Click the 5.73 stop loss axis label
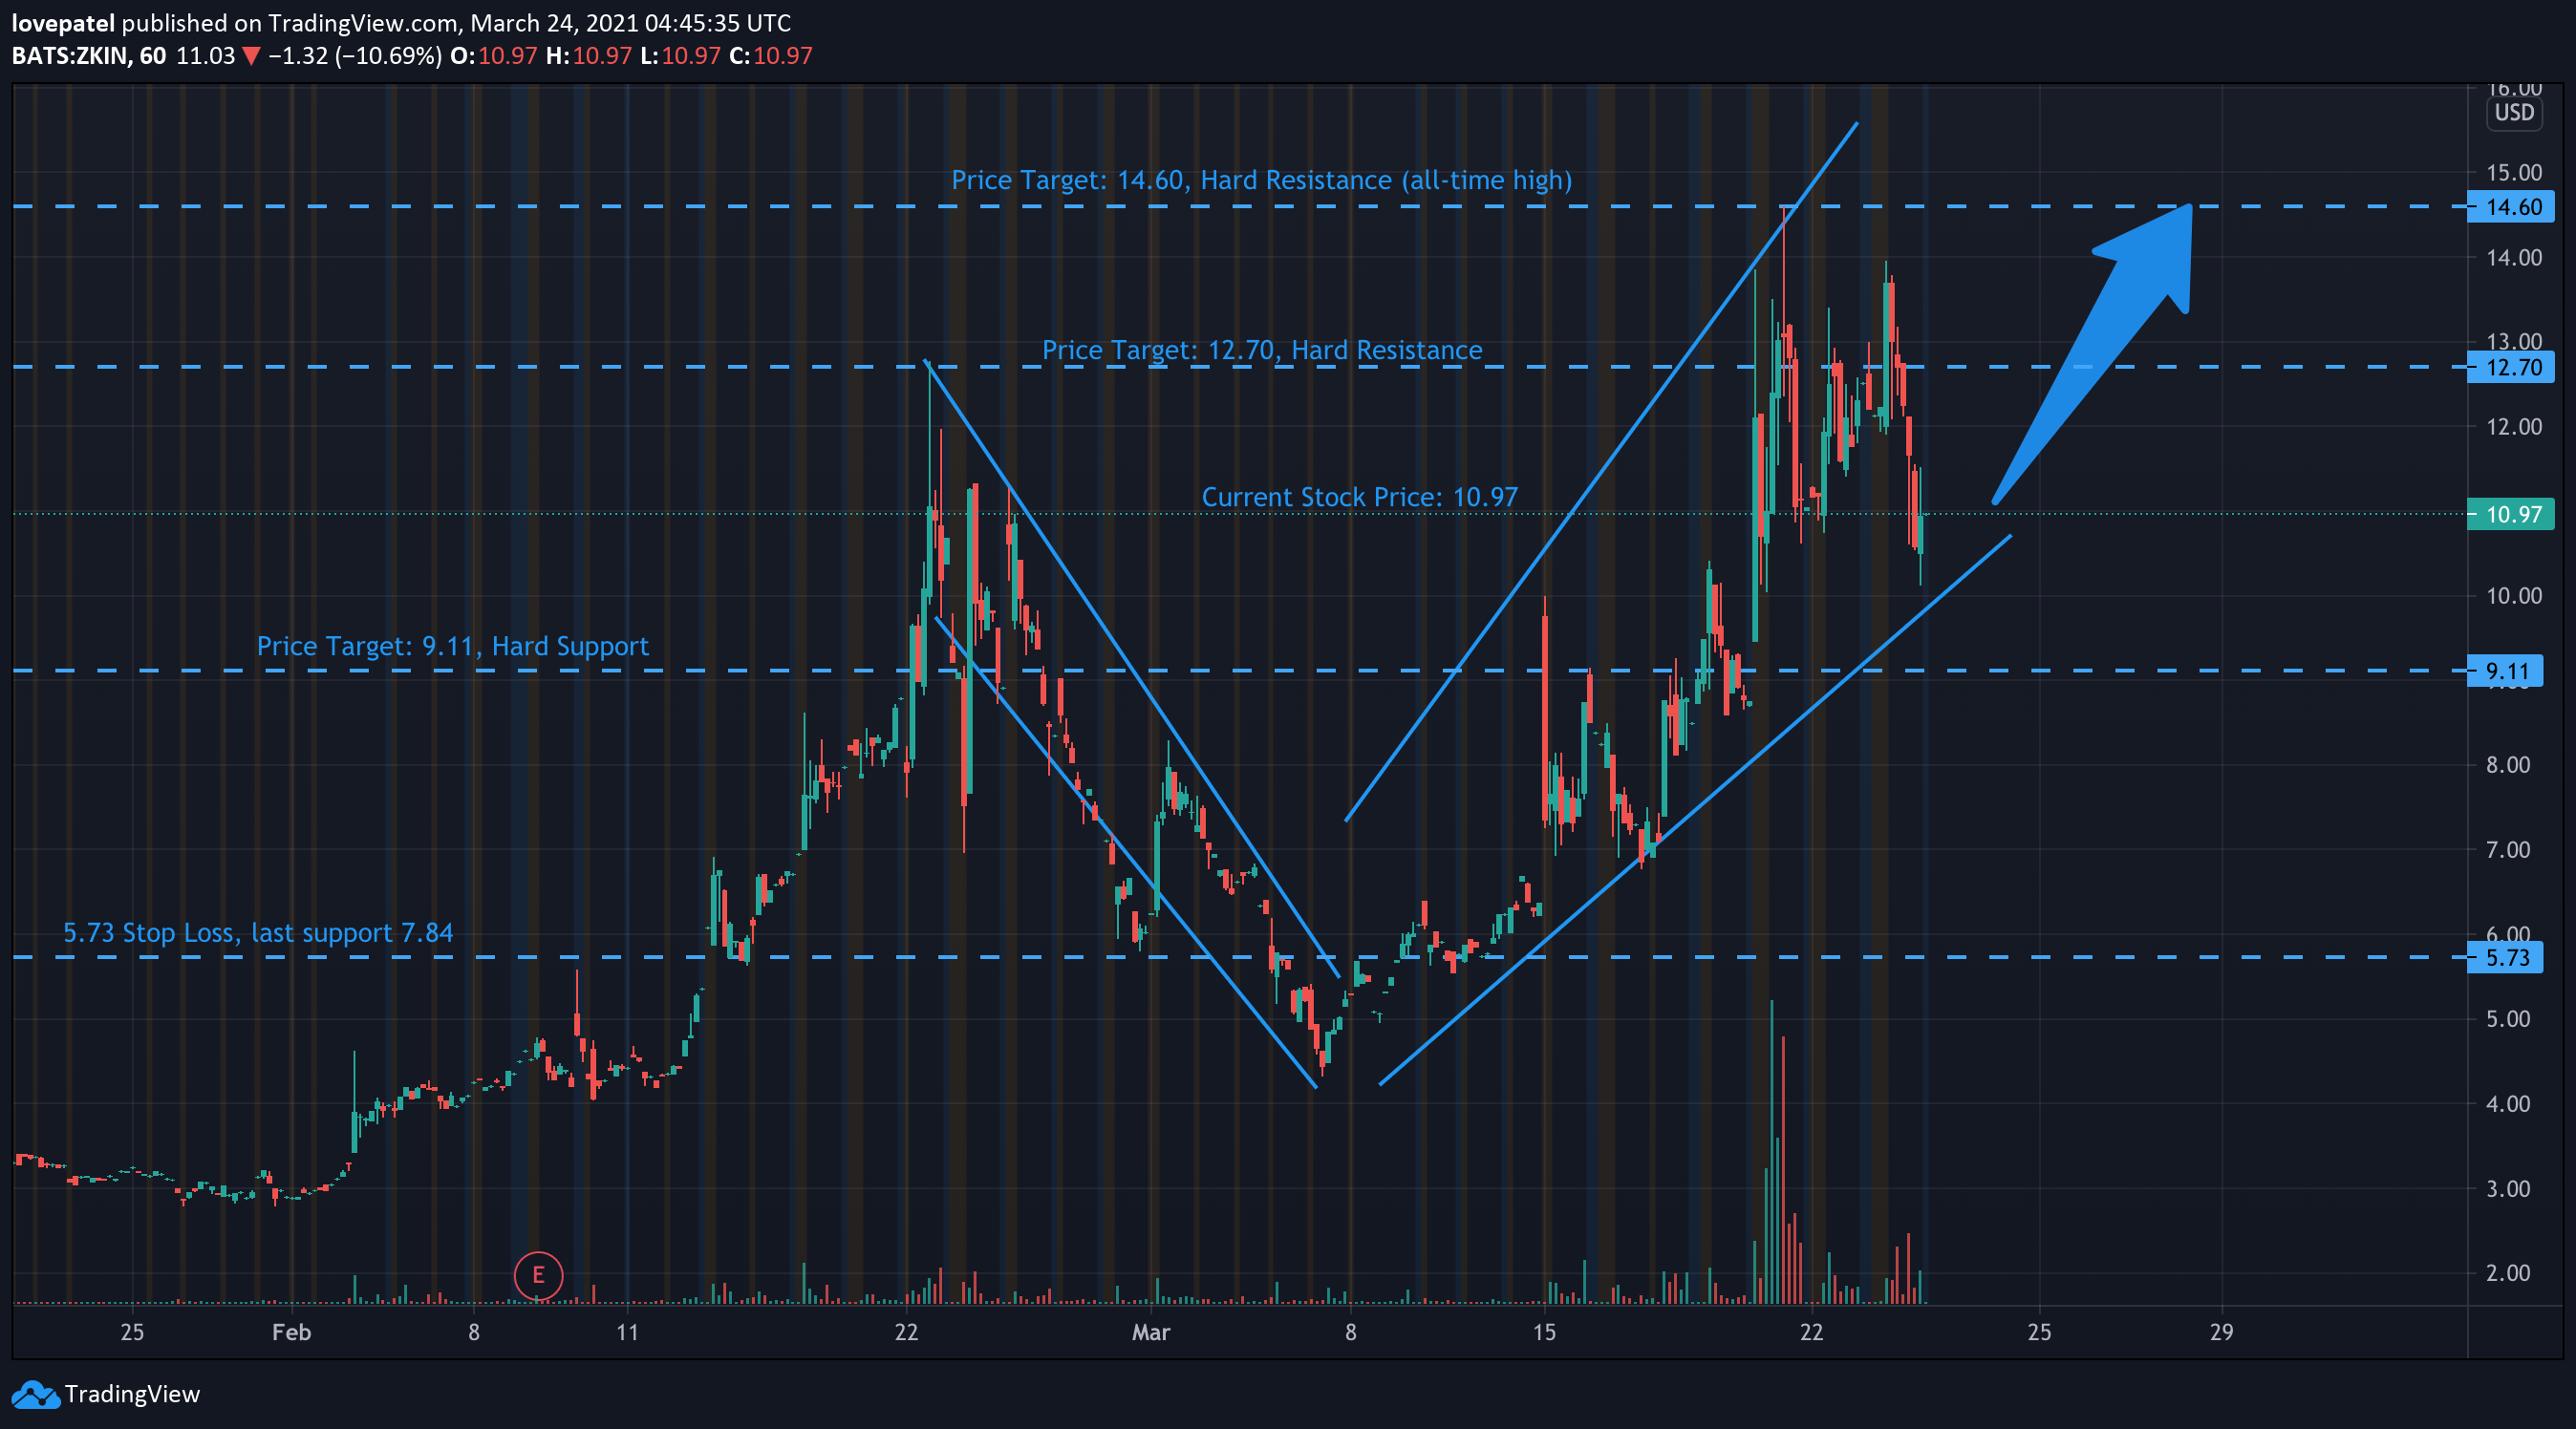Screen dimensions: 2576x1429 pyautogui.click(x=2507, y=958)
